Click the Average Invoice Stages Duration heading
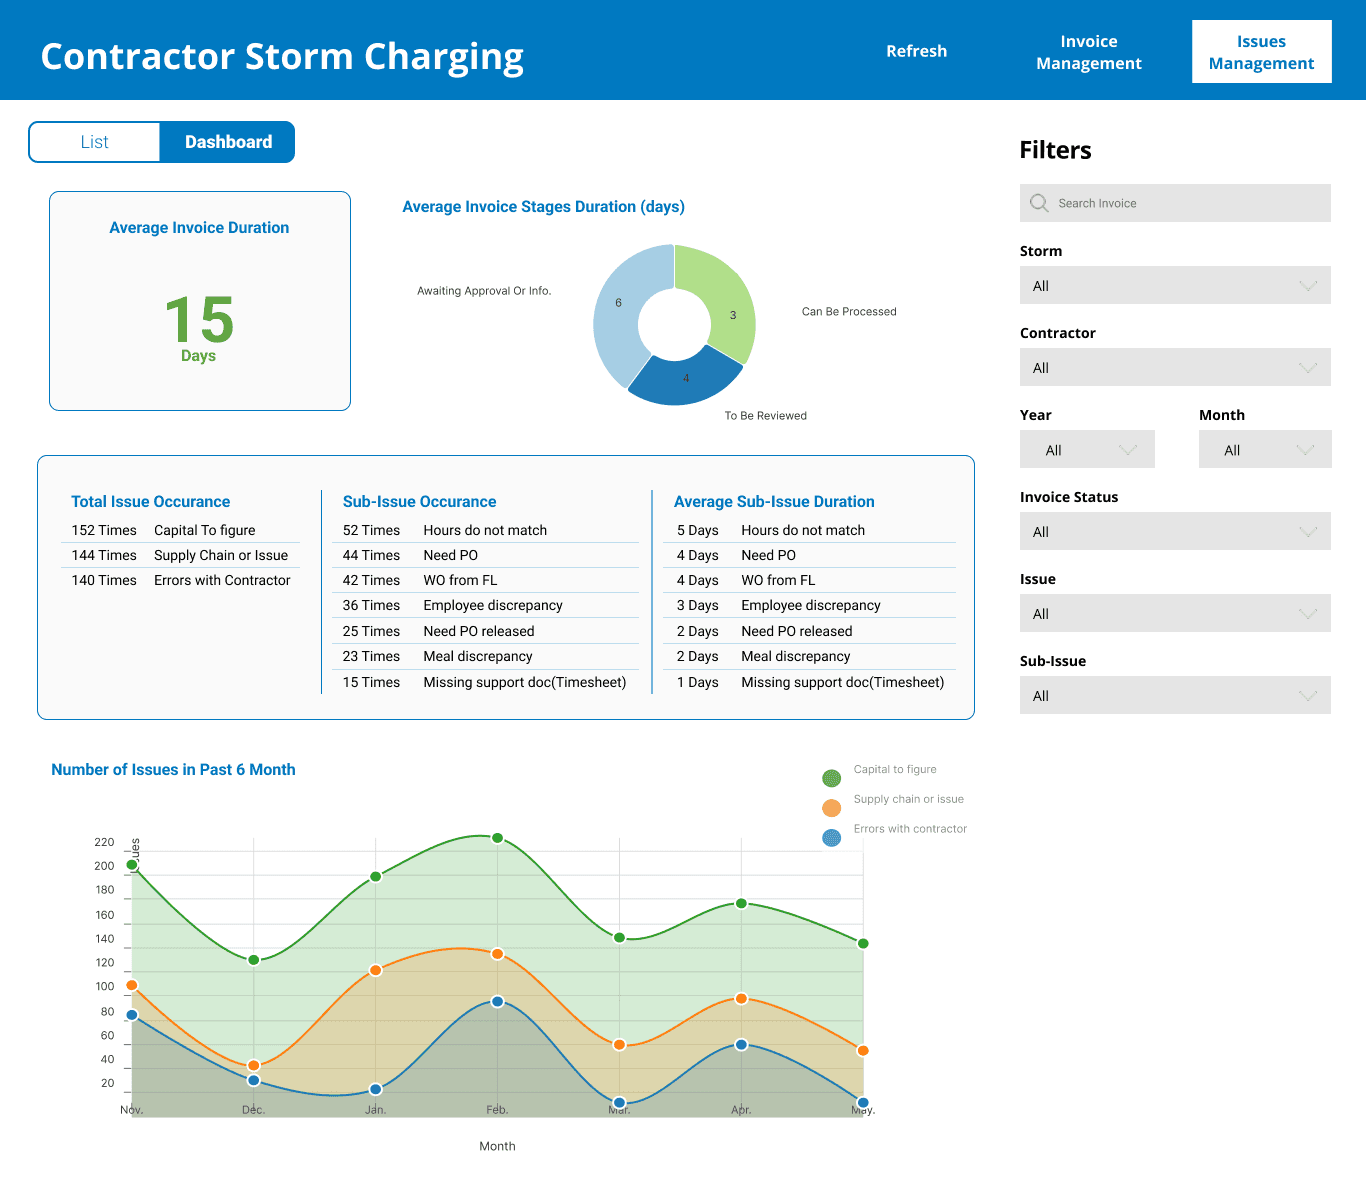1366x1177 pixels. (x=543, y=207)
